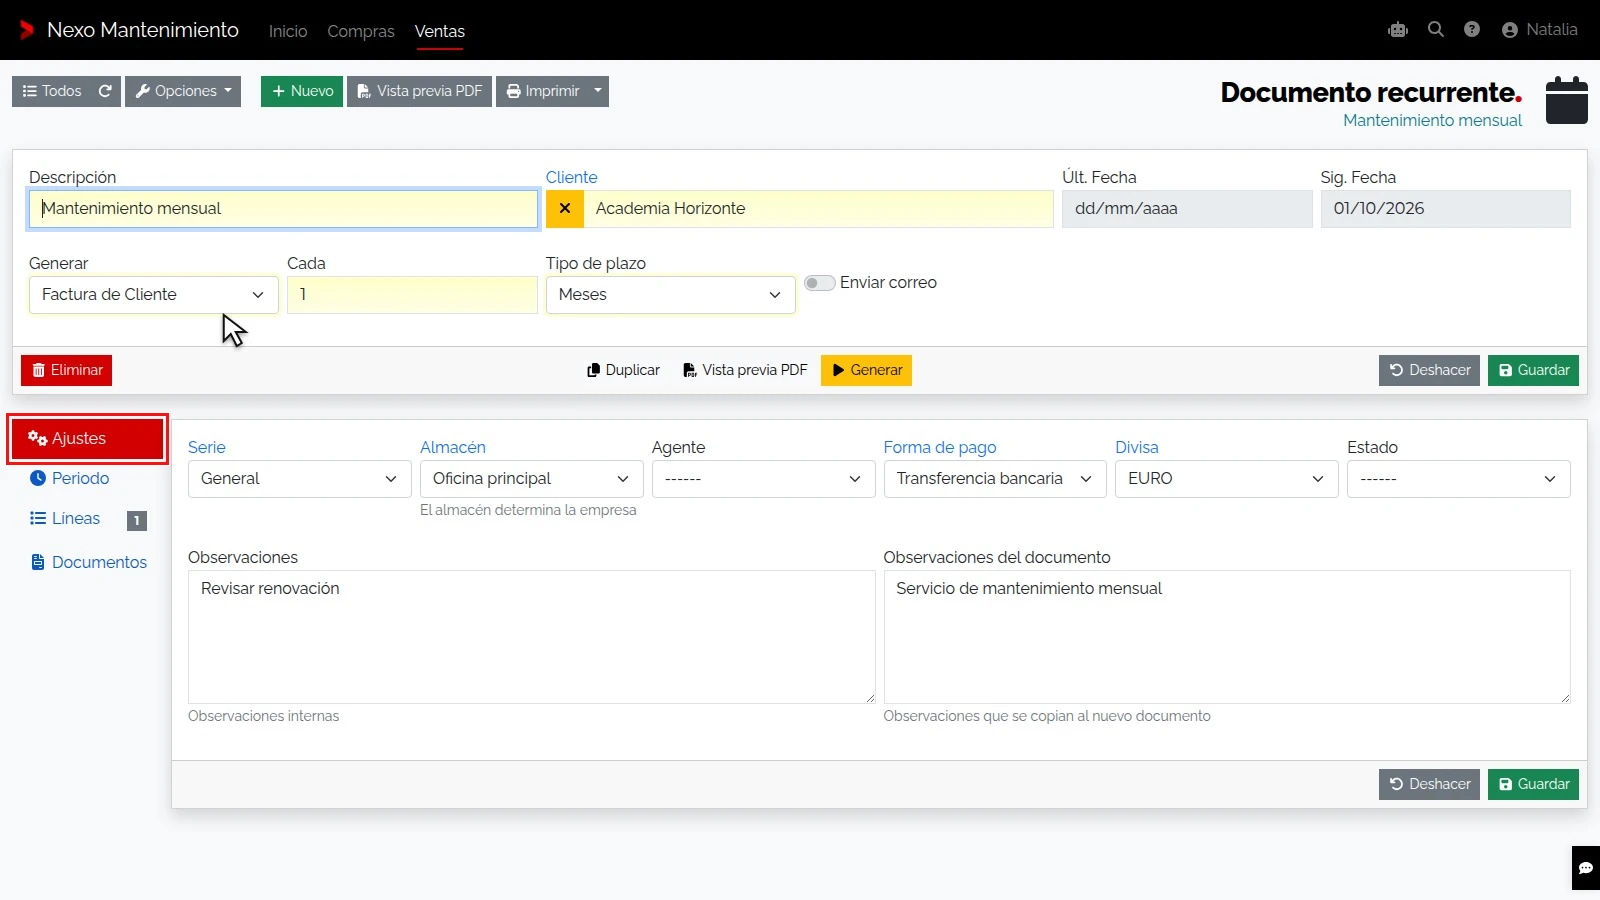1600x900 pixels.
Task: Click the reload arrow next to Todos
Action: pos(105,91)
